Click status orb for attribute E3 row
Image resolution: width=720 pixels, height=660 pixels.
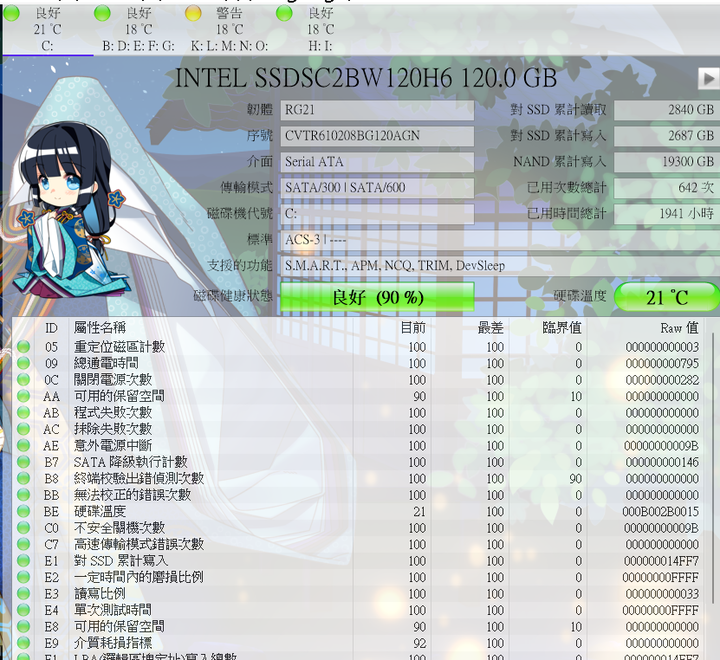click(x=23, y=594)
